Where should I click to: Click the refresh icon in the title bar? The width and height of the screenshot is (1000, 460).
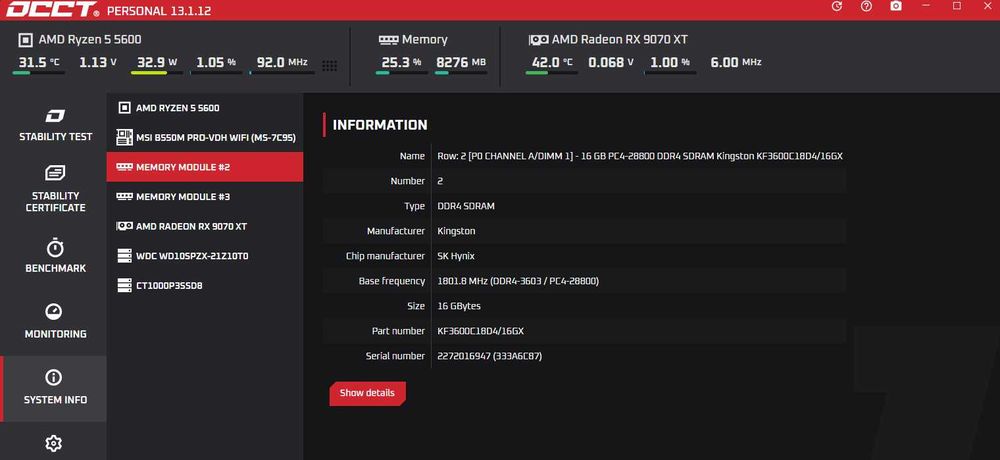837,6
